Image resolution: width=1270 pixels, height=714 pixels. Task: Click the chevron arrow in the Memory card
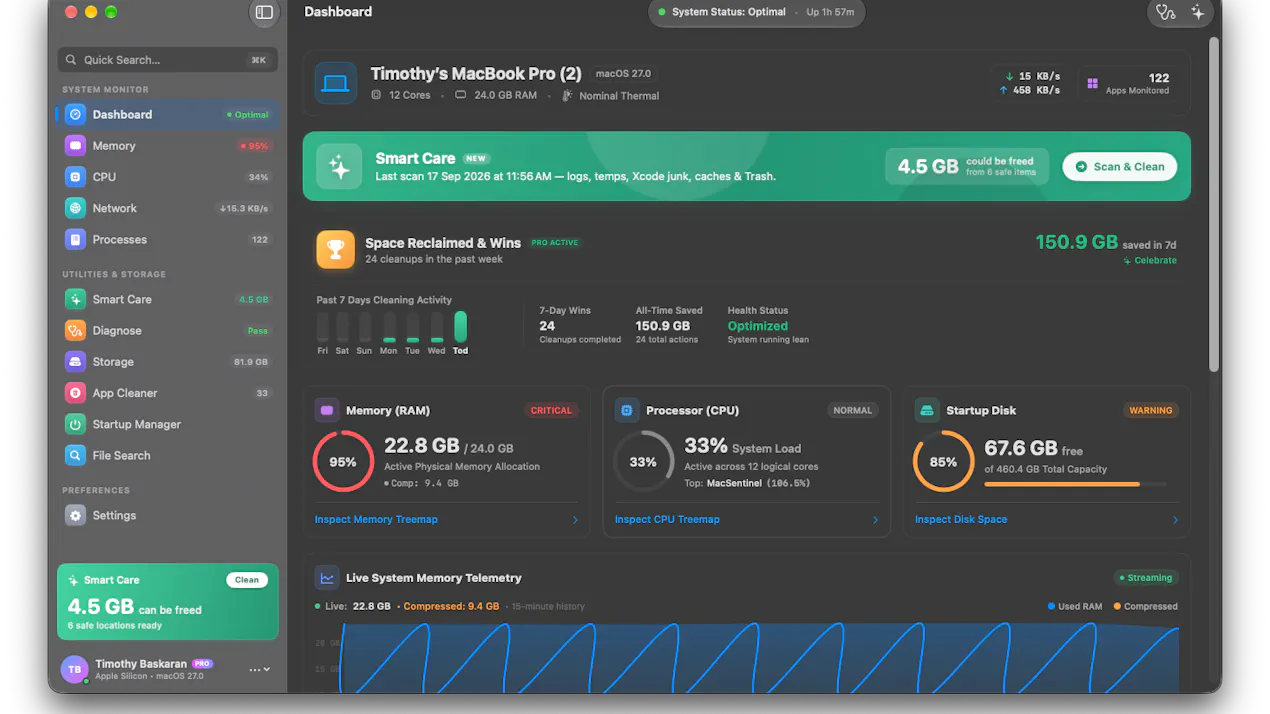pyautogui.click(x=575, y=520)
